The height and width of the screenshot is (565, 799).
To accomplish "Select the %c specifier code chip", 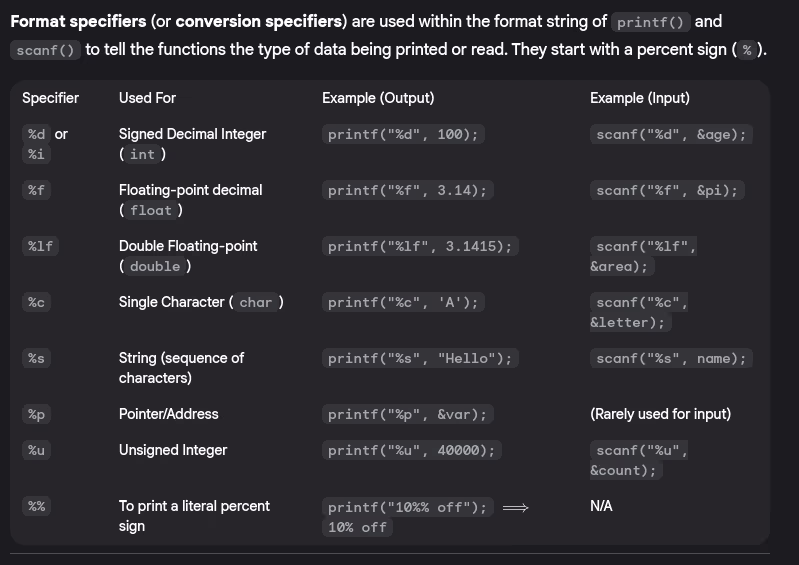I will pos(37,302).
